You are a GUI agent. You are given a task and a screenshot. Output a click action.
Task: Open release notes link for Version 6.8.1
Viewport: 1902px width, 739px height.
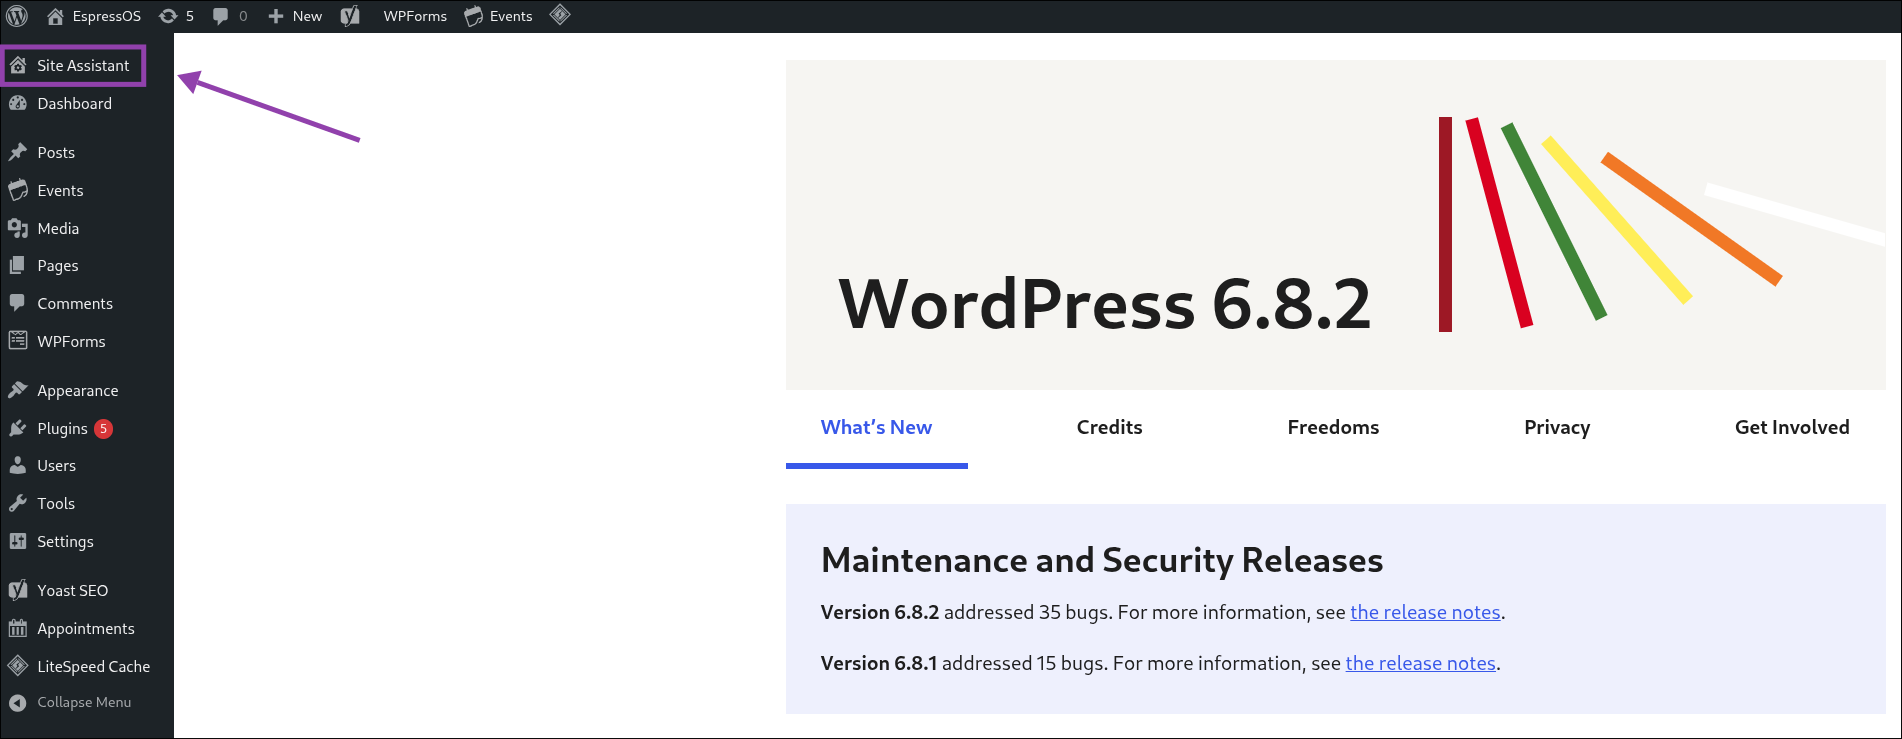[1420, 663]
